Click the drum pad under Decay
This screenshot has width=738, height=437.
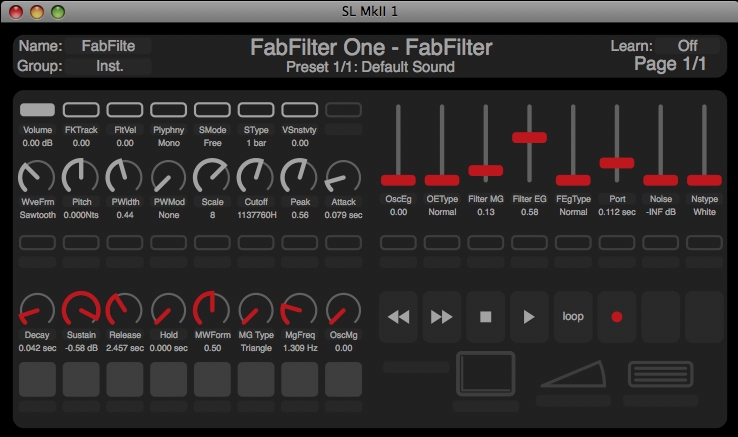37,379
